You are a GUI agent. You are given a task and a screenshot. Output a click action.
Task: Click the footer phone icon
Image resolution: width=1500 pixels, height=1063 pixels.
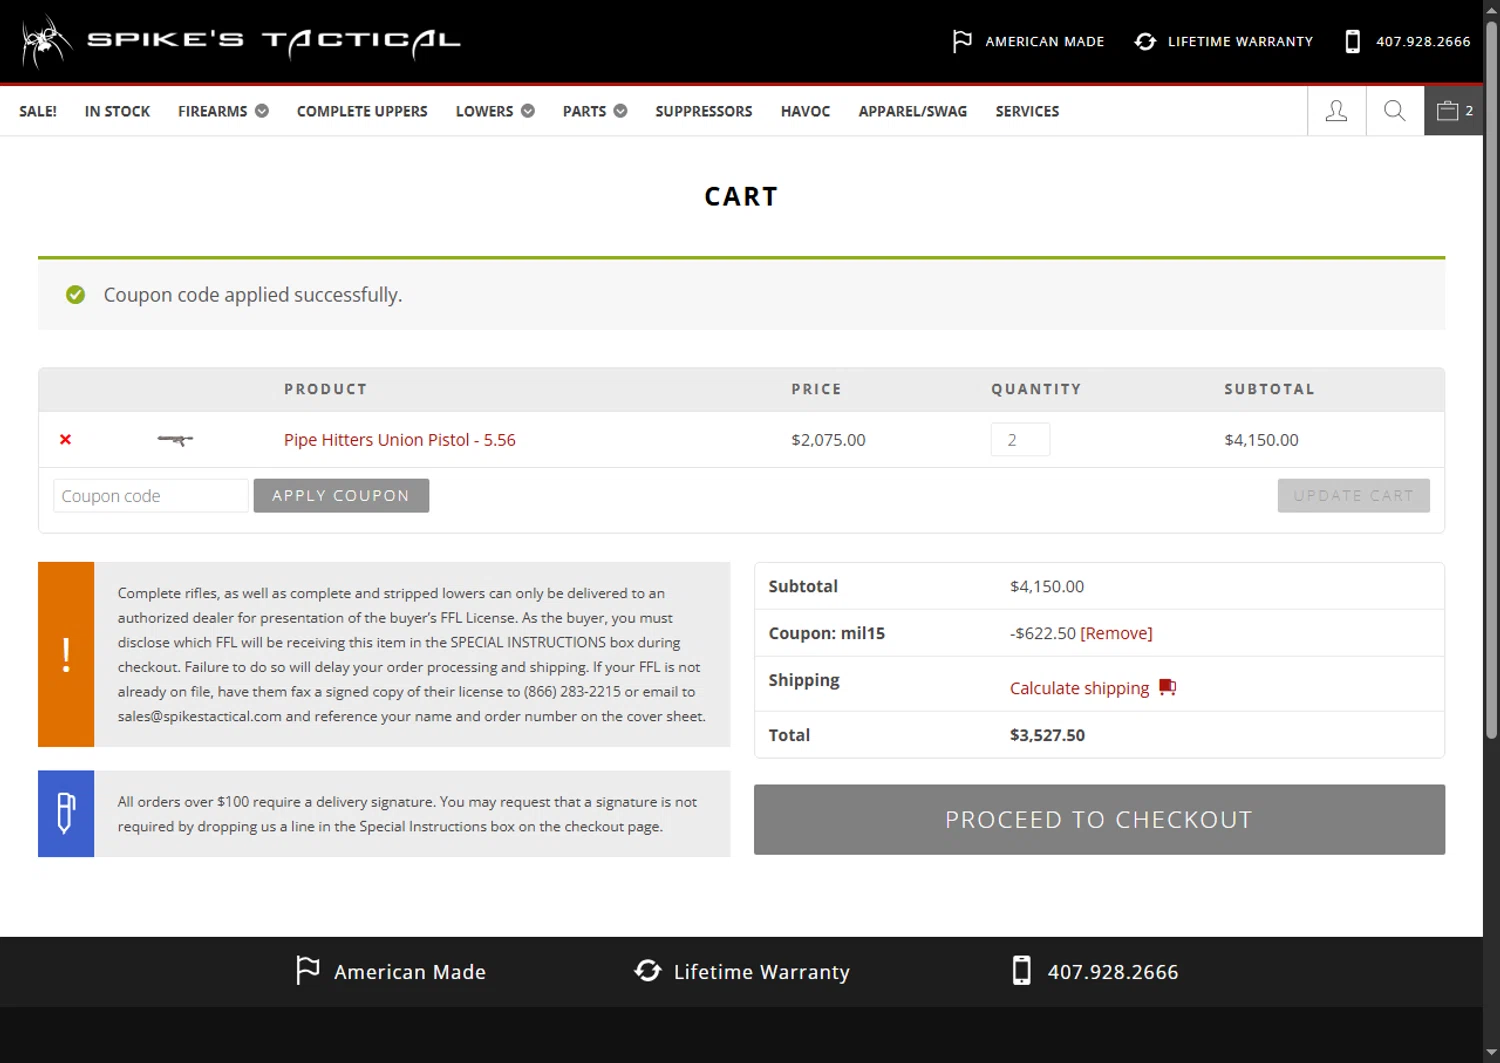[1021, 970]
